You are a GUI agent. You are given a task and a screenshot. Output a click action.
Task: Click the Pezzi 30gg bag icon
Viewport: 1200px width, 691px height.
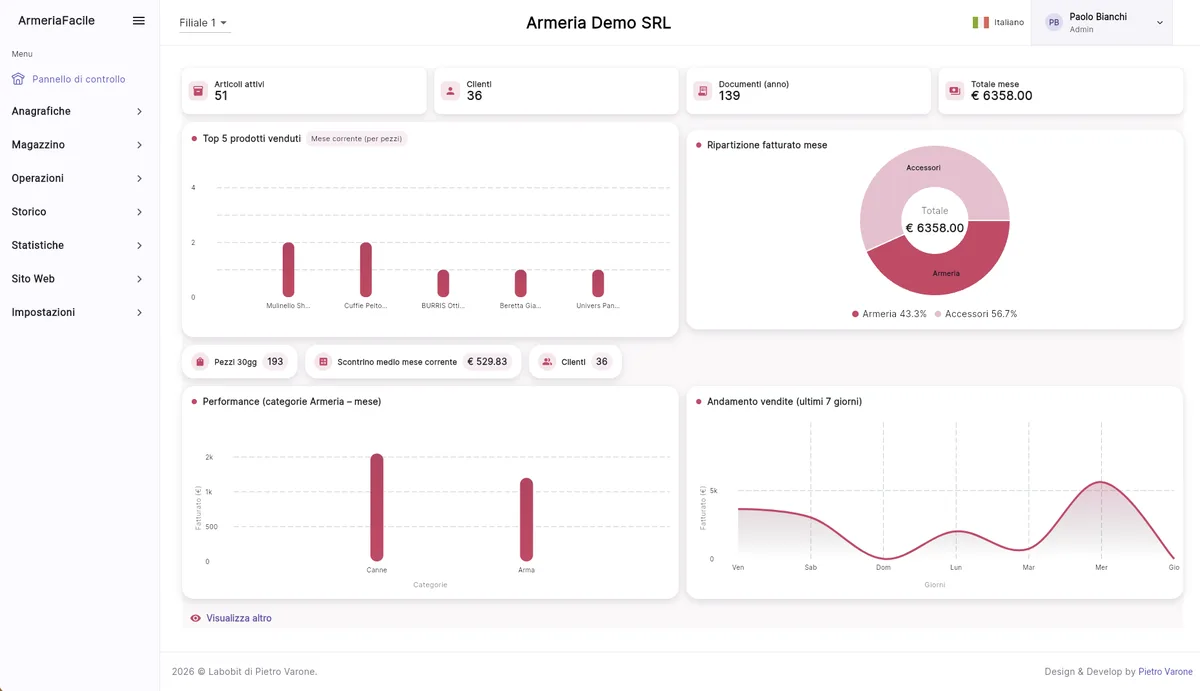click(200, 362)
